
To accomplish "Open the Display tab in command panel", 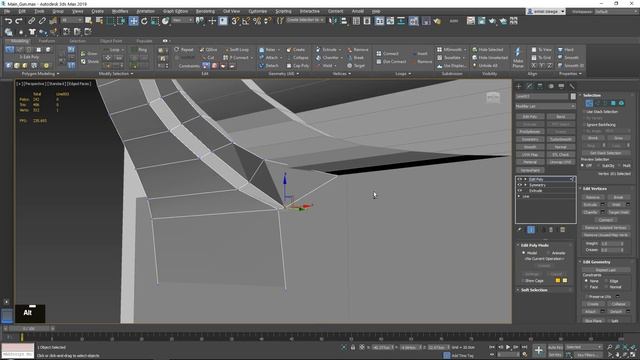I will pos(561,86).
